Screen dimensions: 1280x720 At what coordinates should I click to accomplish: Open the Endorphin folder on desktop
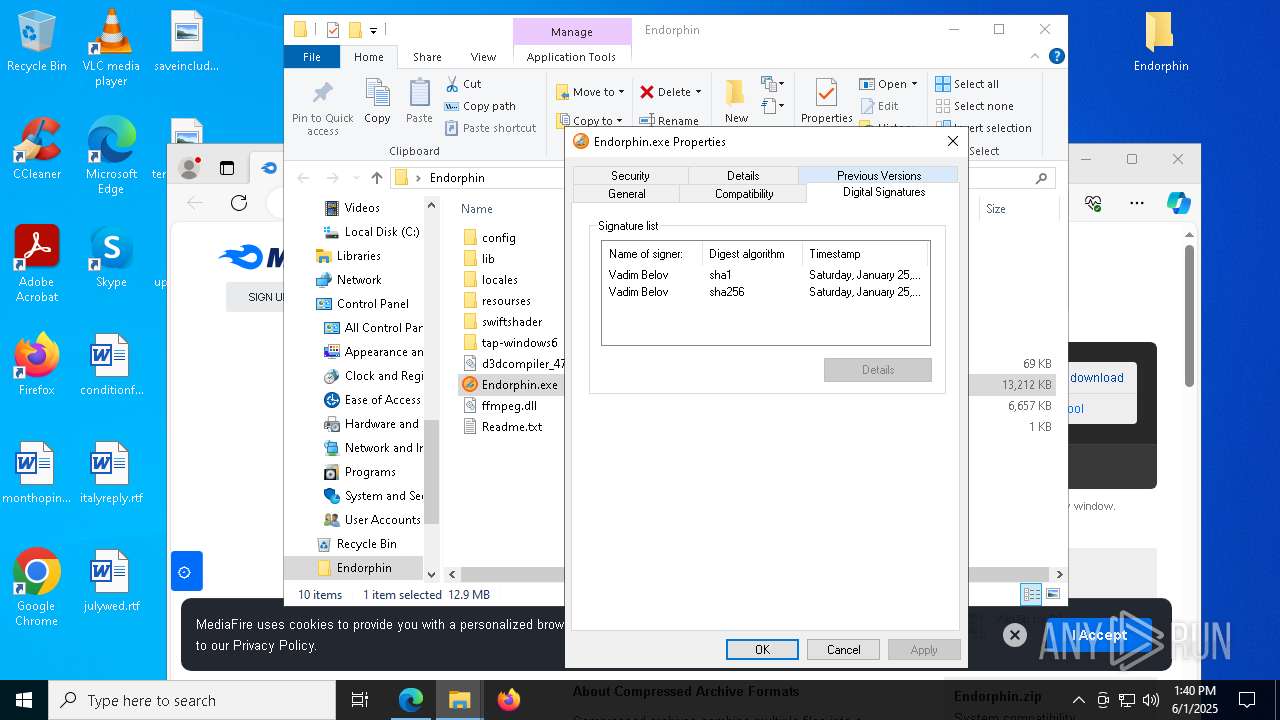click(1161, 42)
